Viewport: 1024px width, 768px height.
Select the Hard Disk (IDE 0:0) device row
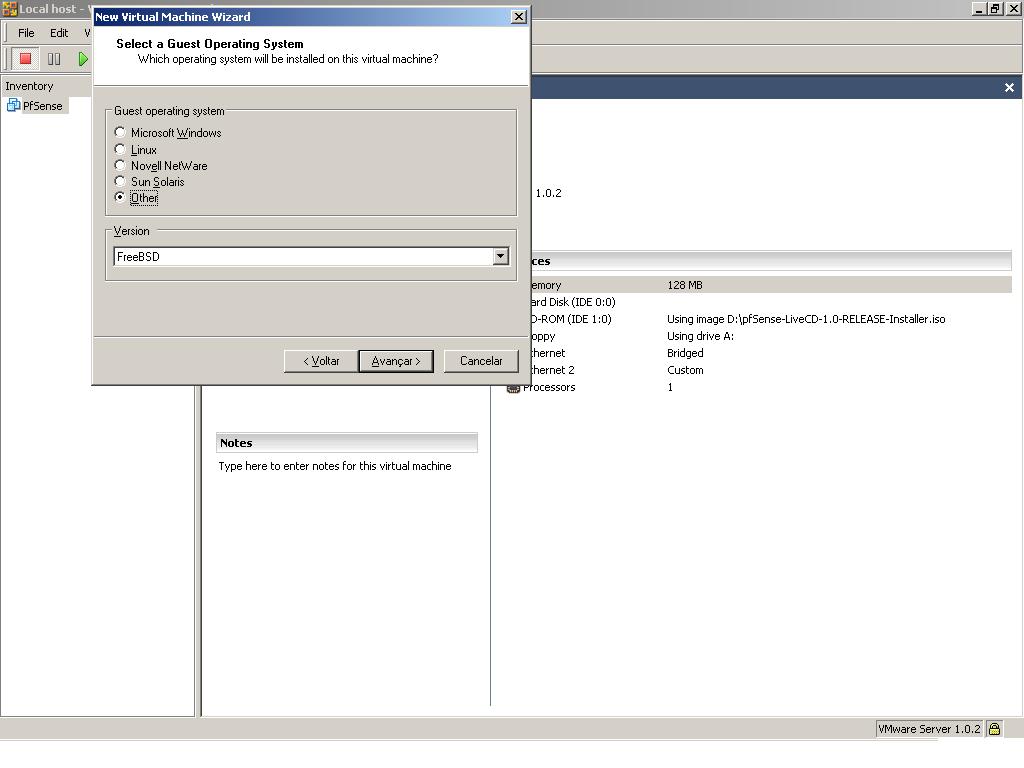tap(760, 302)
